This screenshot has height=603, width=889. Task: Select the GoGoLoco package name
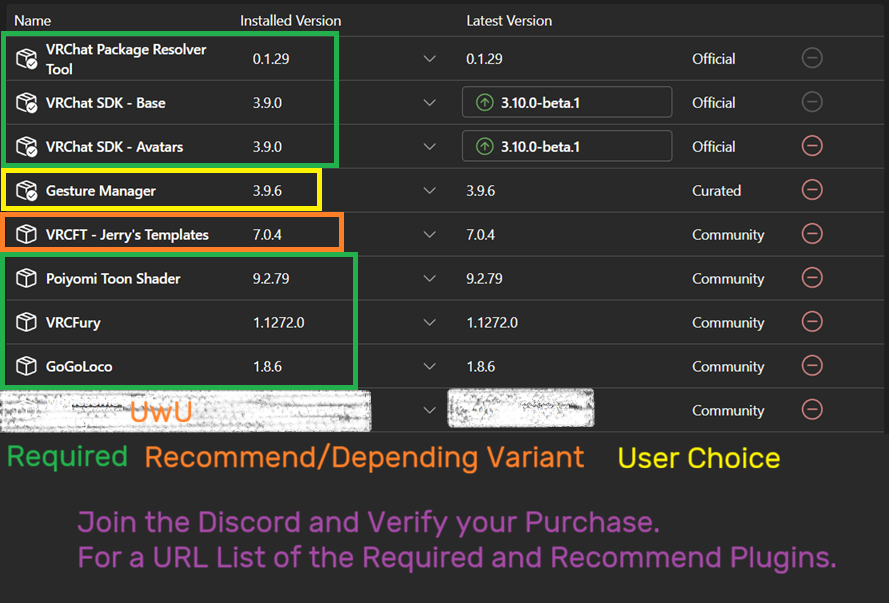coord(79,367)
